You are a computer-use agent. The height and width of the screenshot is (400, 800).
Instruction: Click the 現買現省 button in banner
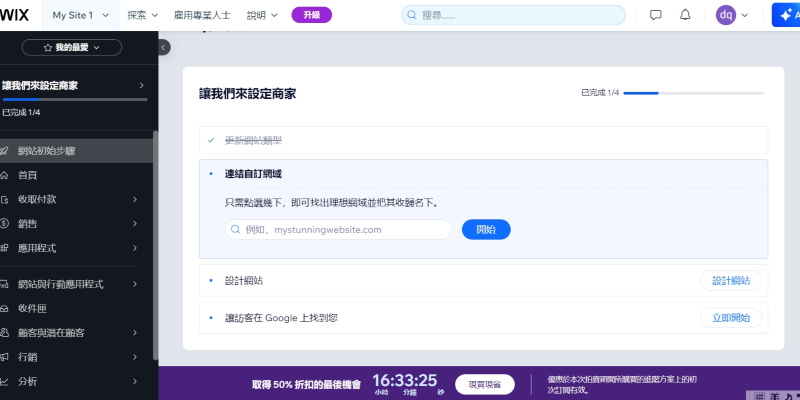click(x=485, y=384)
